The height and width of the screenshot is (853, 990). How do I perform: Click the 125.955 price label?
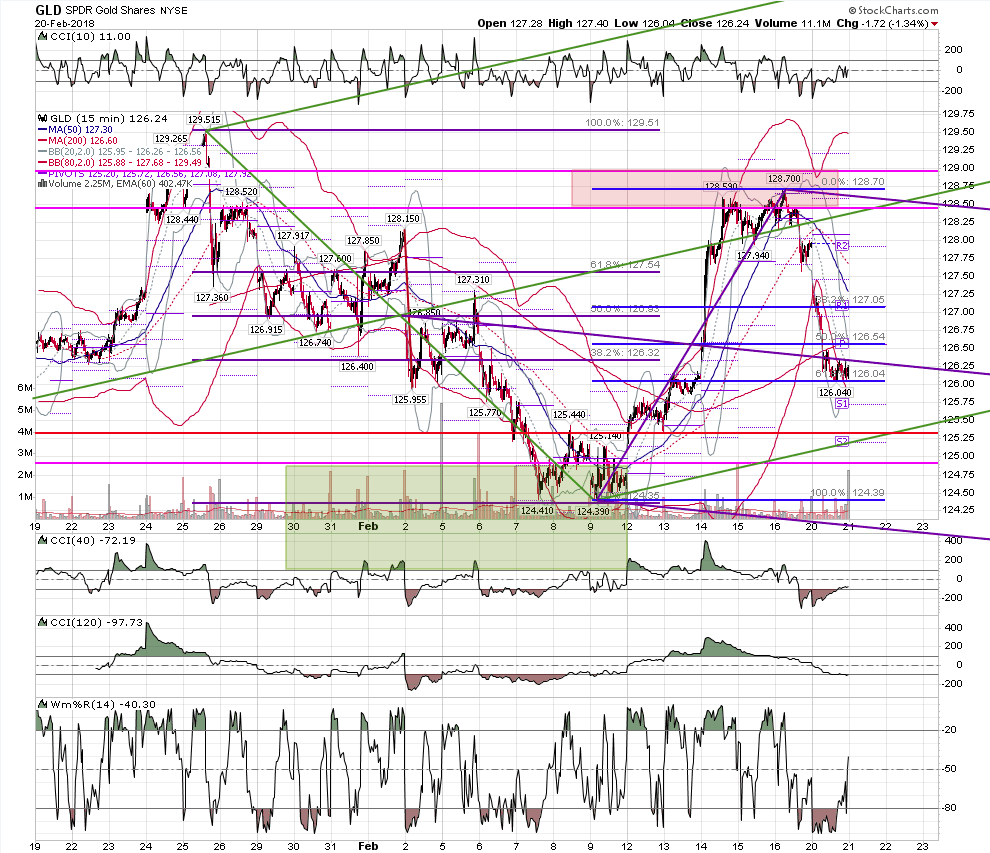coord(410,400)
